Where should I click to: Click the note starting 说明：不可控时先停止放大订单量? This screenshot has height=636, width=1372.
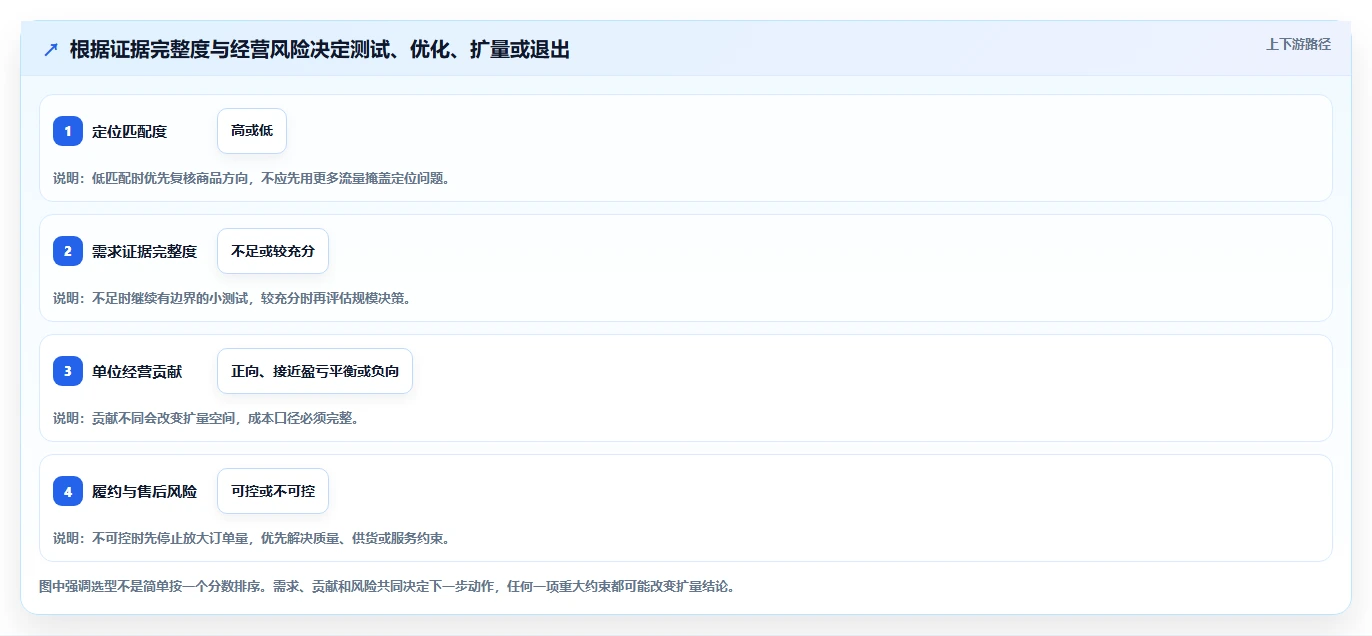coord(251,538)
